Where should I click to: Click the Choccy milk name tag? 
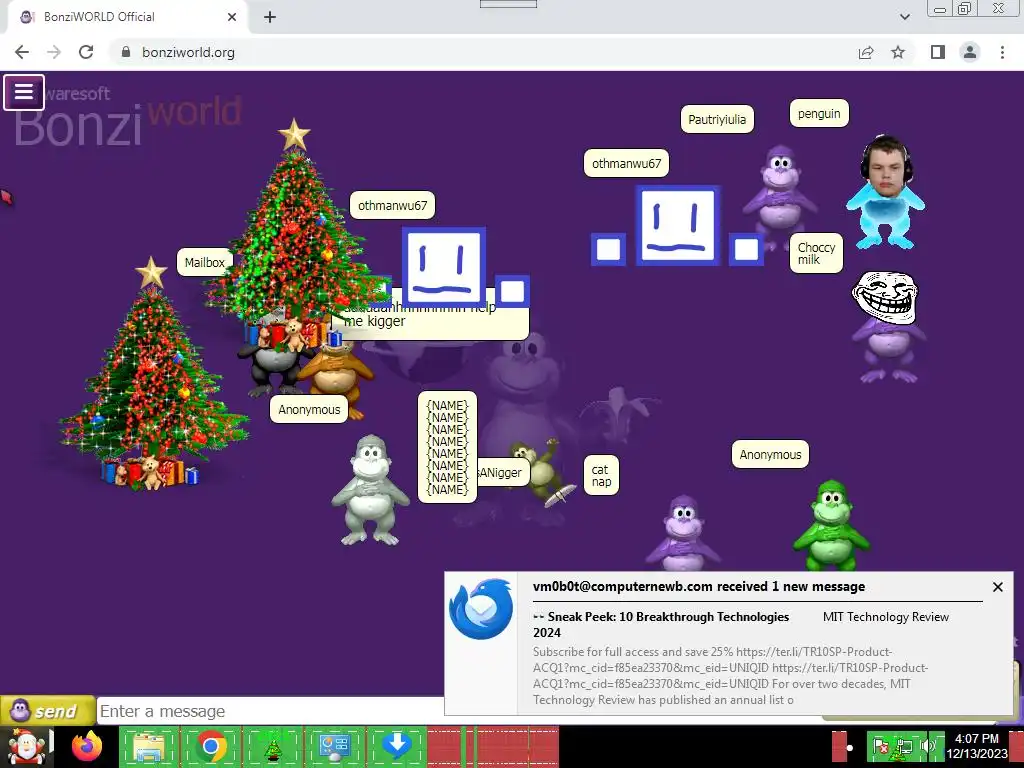816,253
